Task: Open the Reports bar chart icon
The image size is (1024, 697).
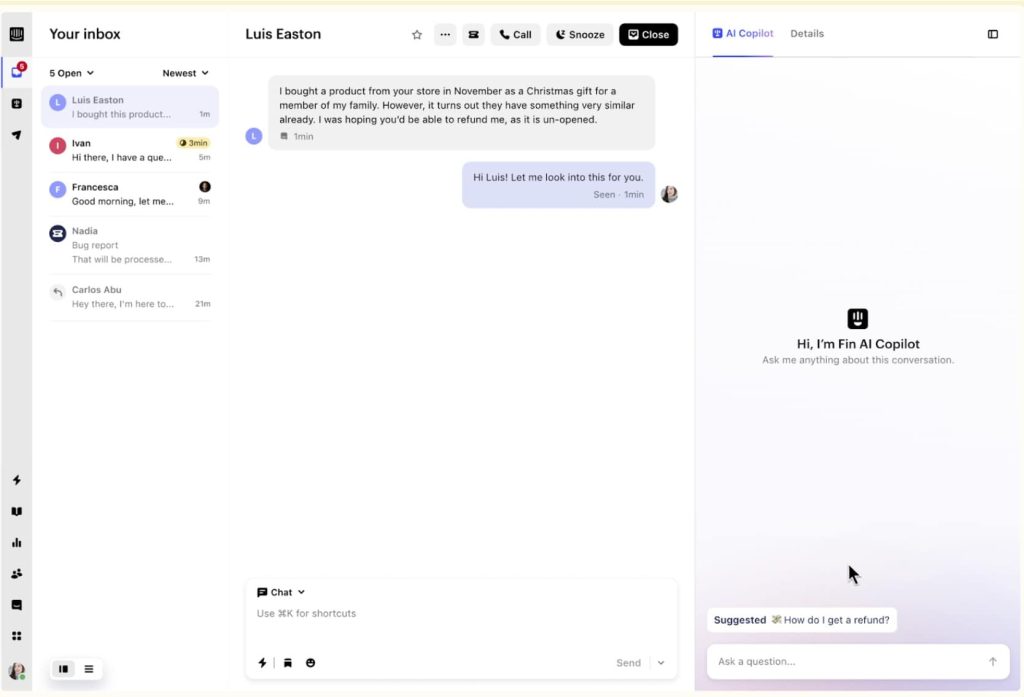Action: click(x=17, y=543)
